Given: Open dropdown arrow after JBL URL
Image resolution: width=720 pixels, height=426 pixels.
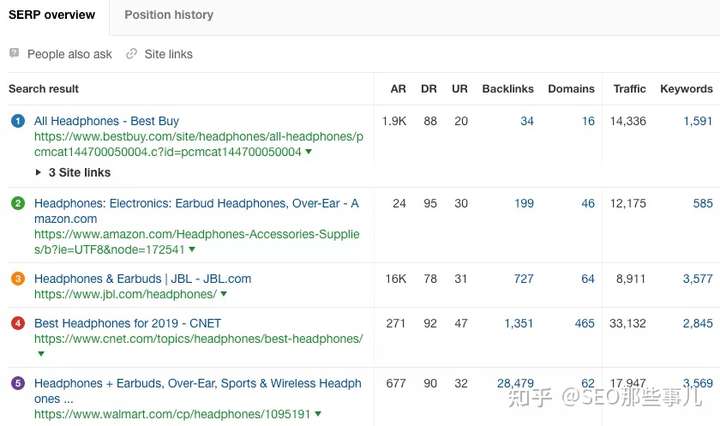Looking at the screenshot, I should (x=224, y=294).
